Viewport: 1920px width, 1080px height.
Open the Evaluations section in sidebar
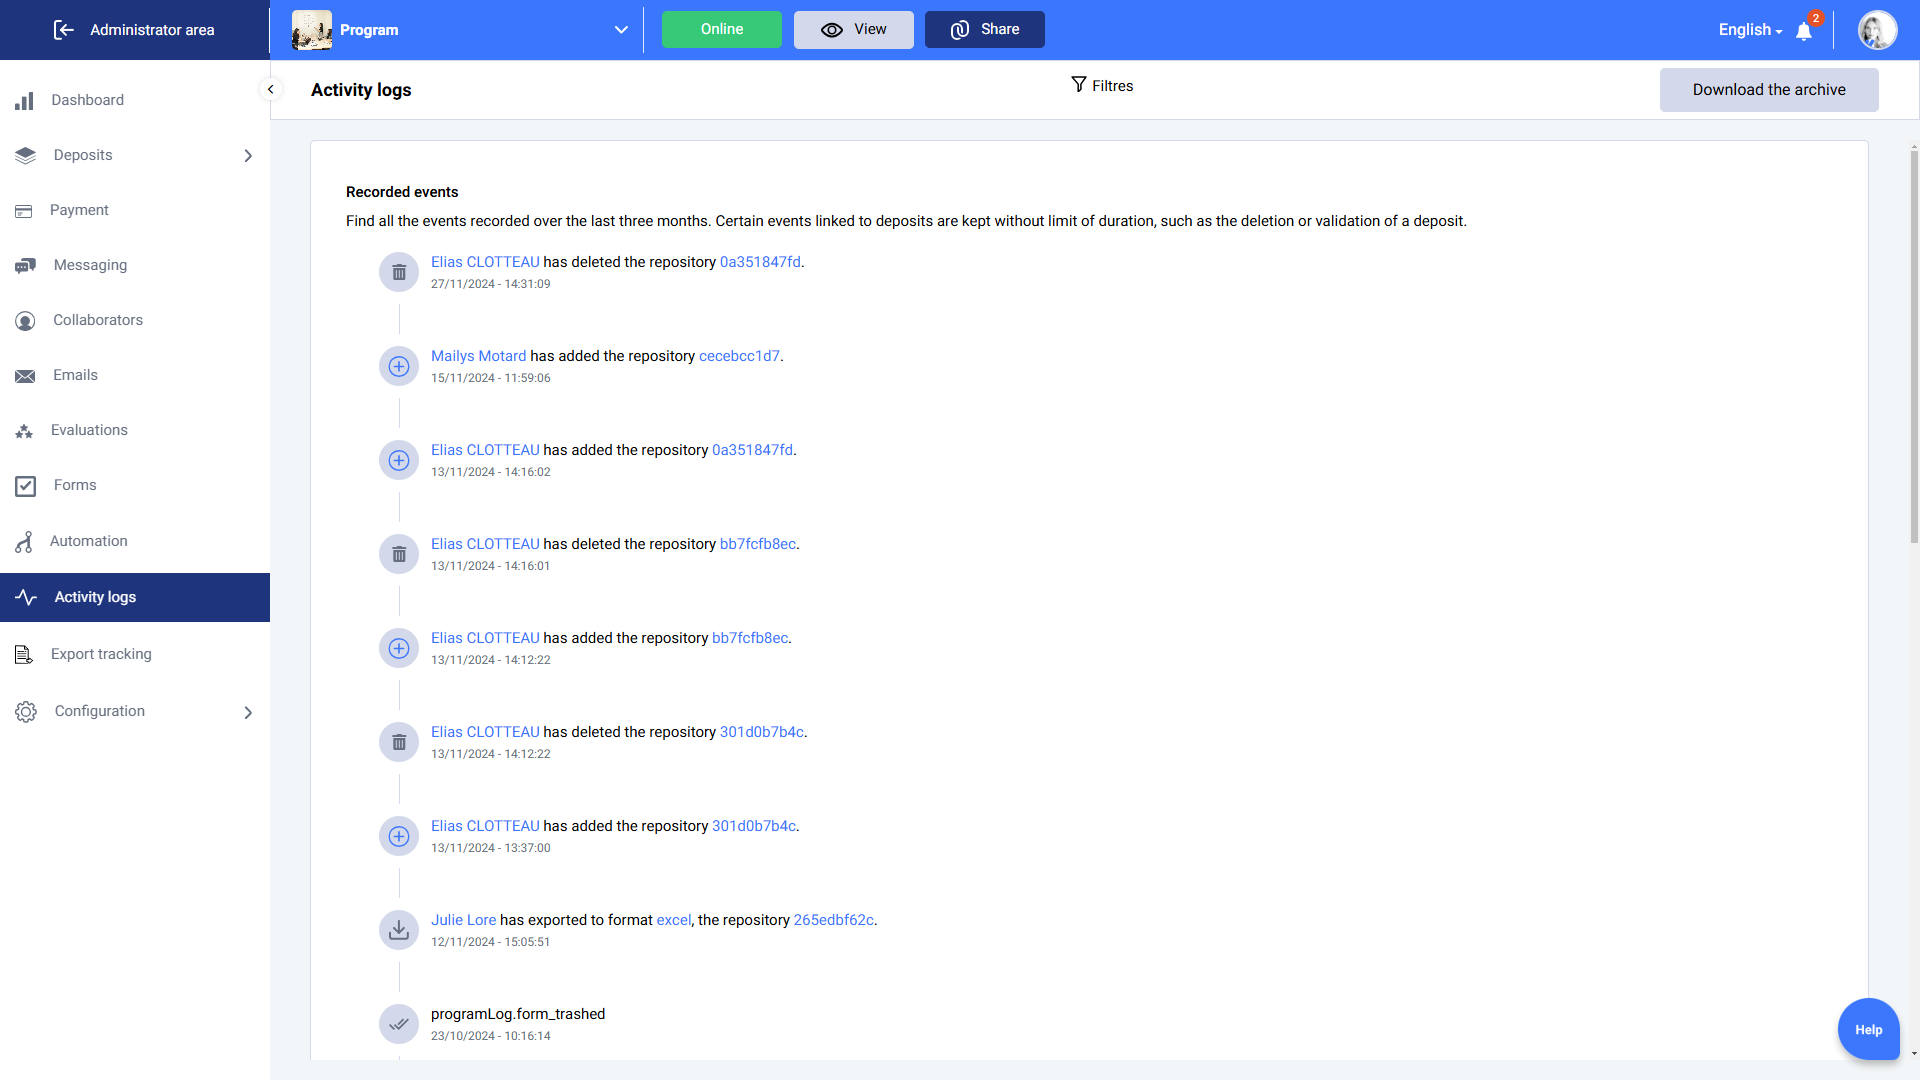pos(89,430)
